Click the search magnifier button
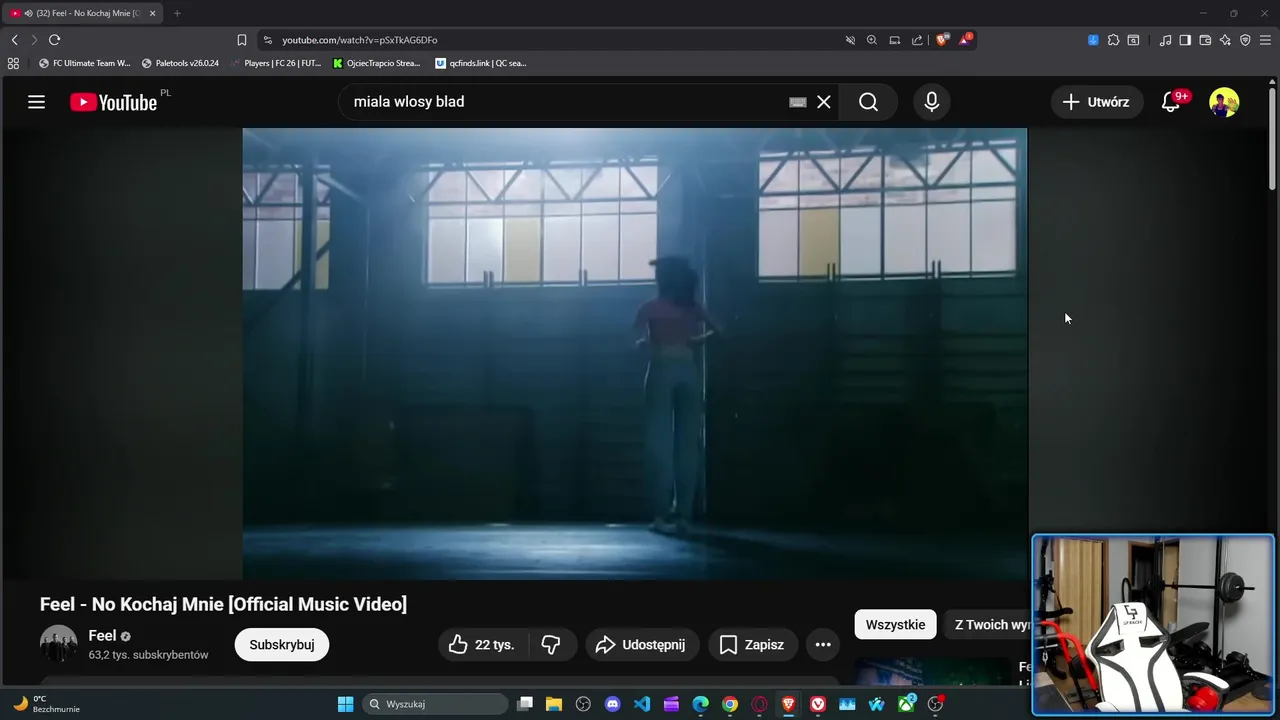 pos(868,102)
